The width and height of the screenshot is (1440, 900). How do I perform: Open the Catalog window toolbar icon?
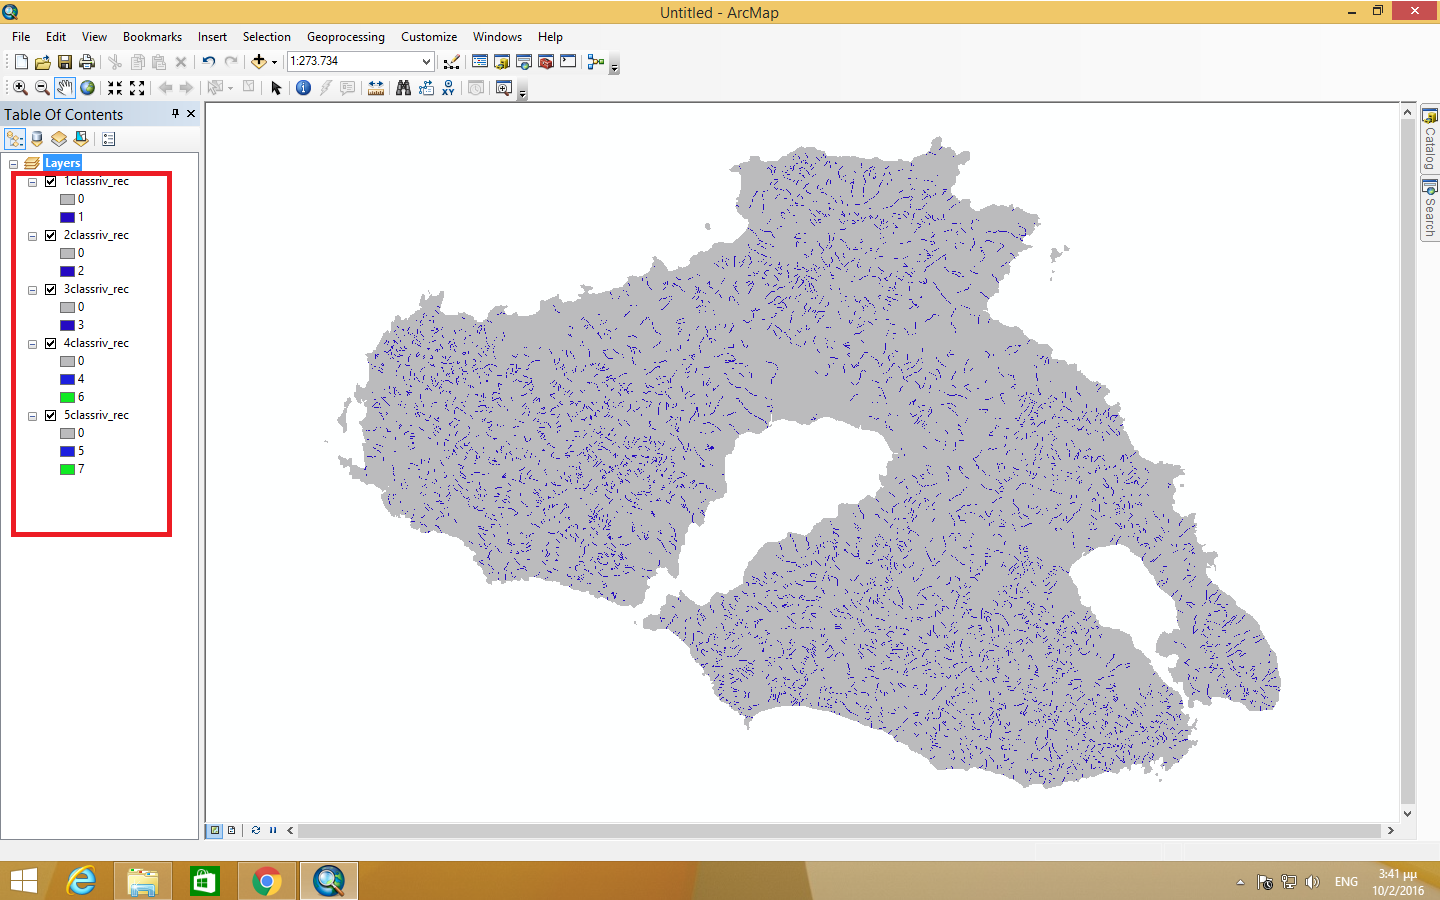(x=502, y=62)
